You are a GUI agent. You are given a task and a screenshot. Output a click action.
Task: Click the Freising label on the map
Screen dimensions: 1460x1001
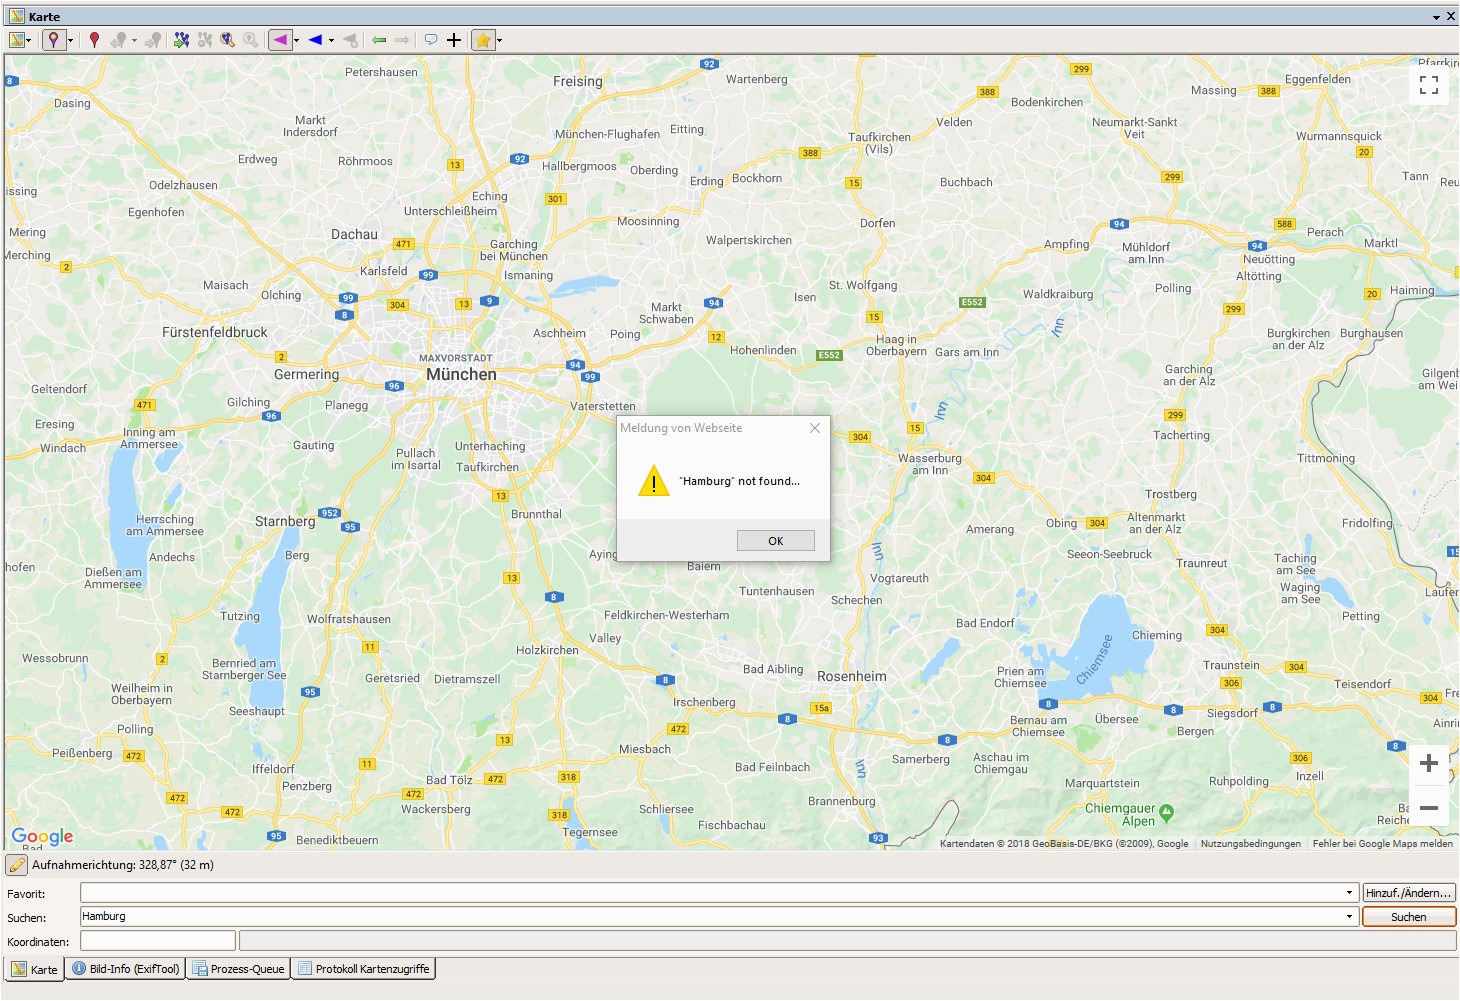tap(578, 82)
